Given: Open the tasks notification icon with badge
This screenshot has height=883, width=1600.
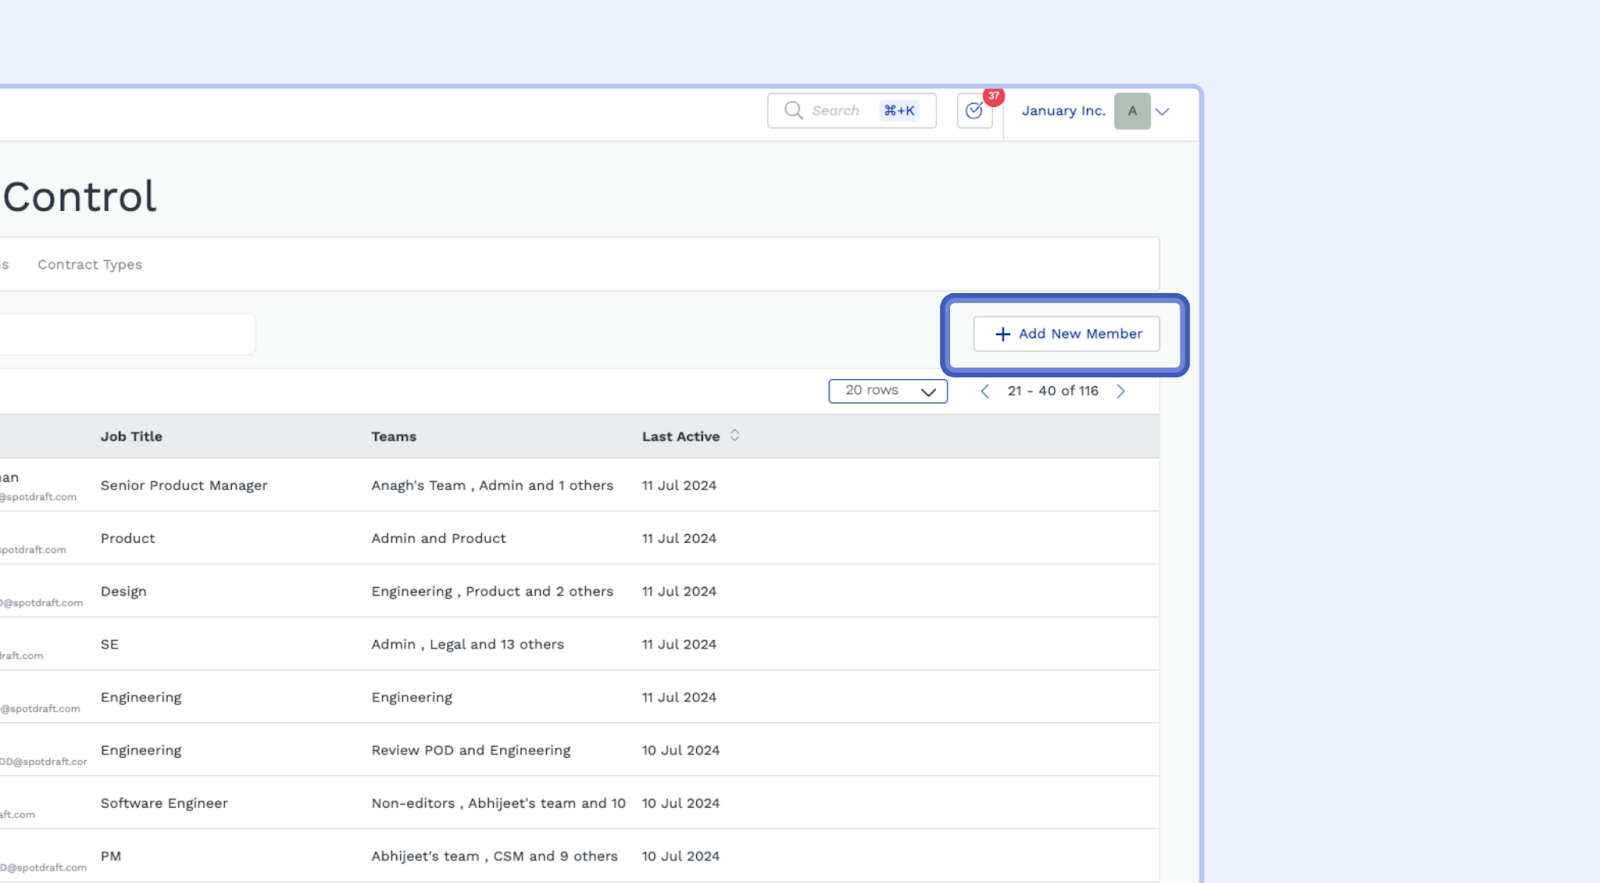Looking at the screenshot, I should [974, 111].
